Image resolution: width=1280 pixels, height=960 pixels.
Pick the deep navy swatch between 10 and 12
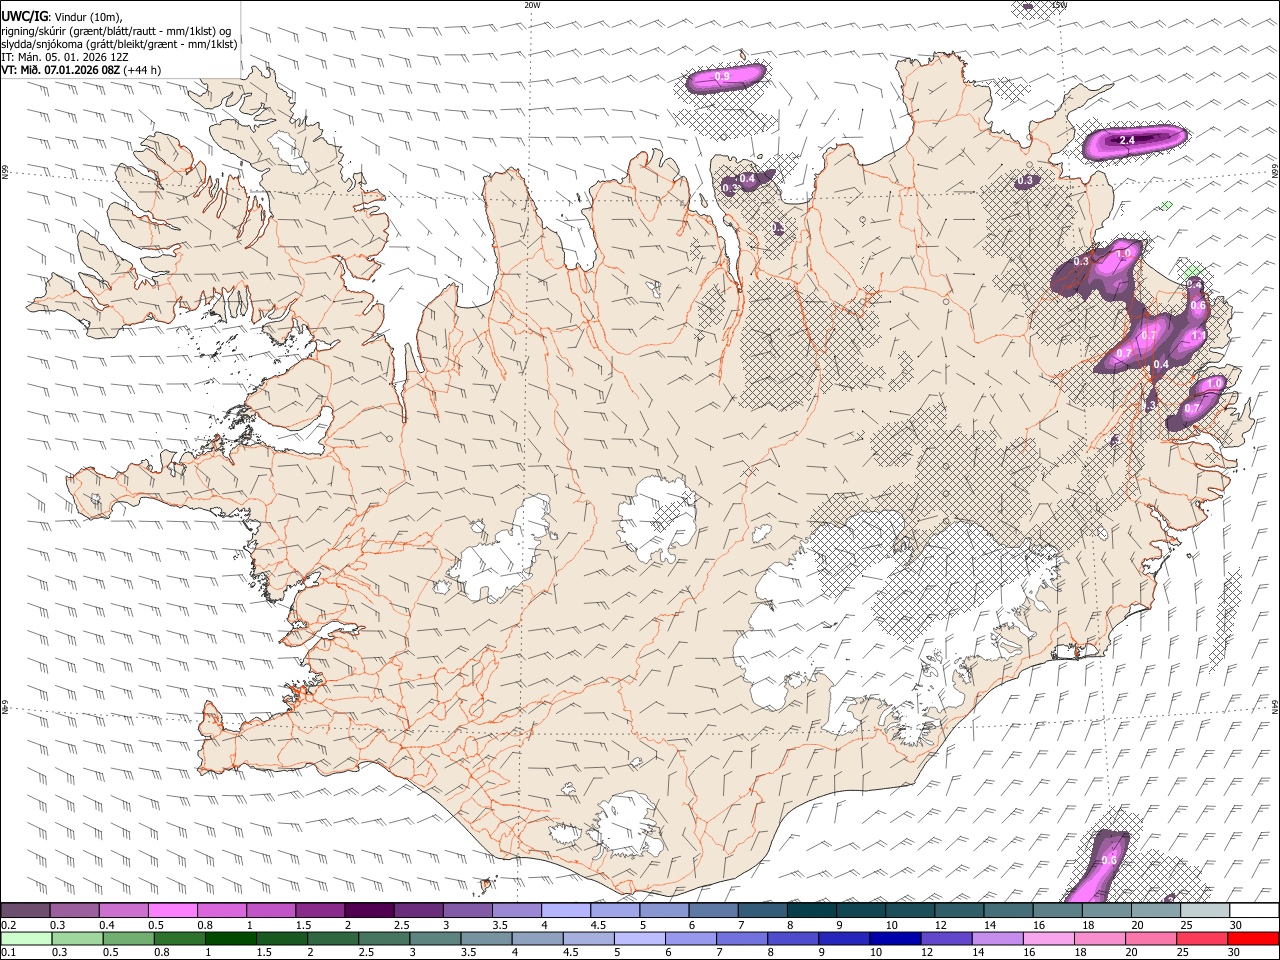click(894, 938)
